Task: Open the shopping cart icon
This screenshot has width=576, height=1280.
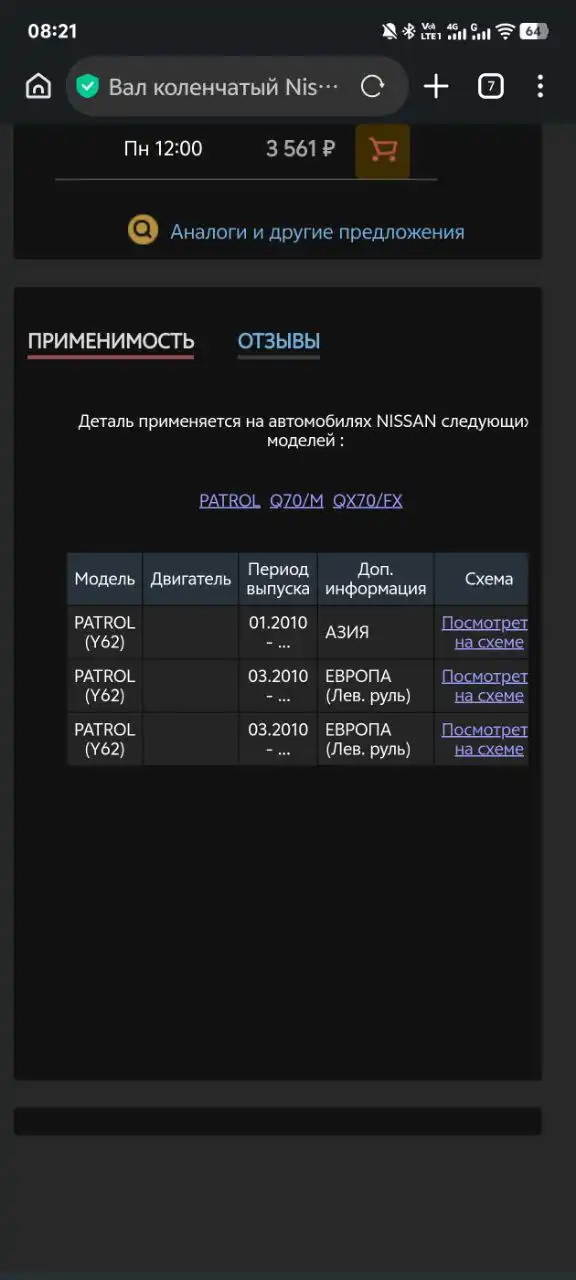Action: [x=383, y=150]
